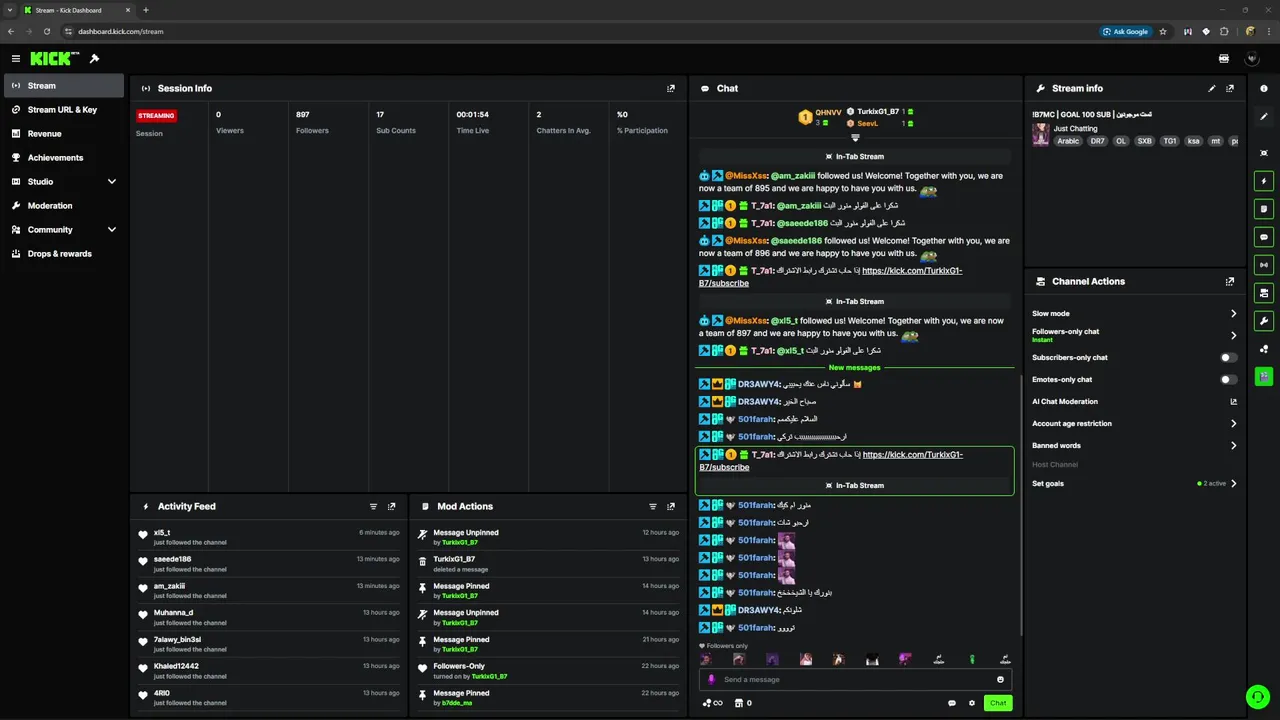Edit stream info with pencil icon
The width and height of the screenshot is (1280, 720).
point(1212,88)
